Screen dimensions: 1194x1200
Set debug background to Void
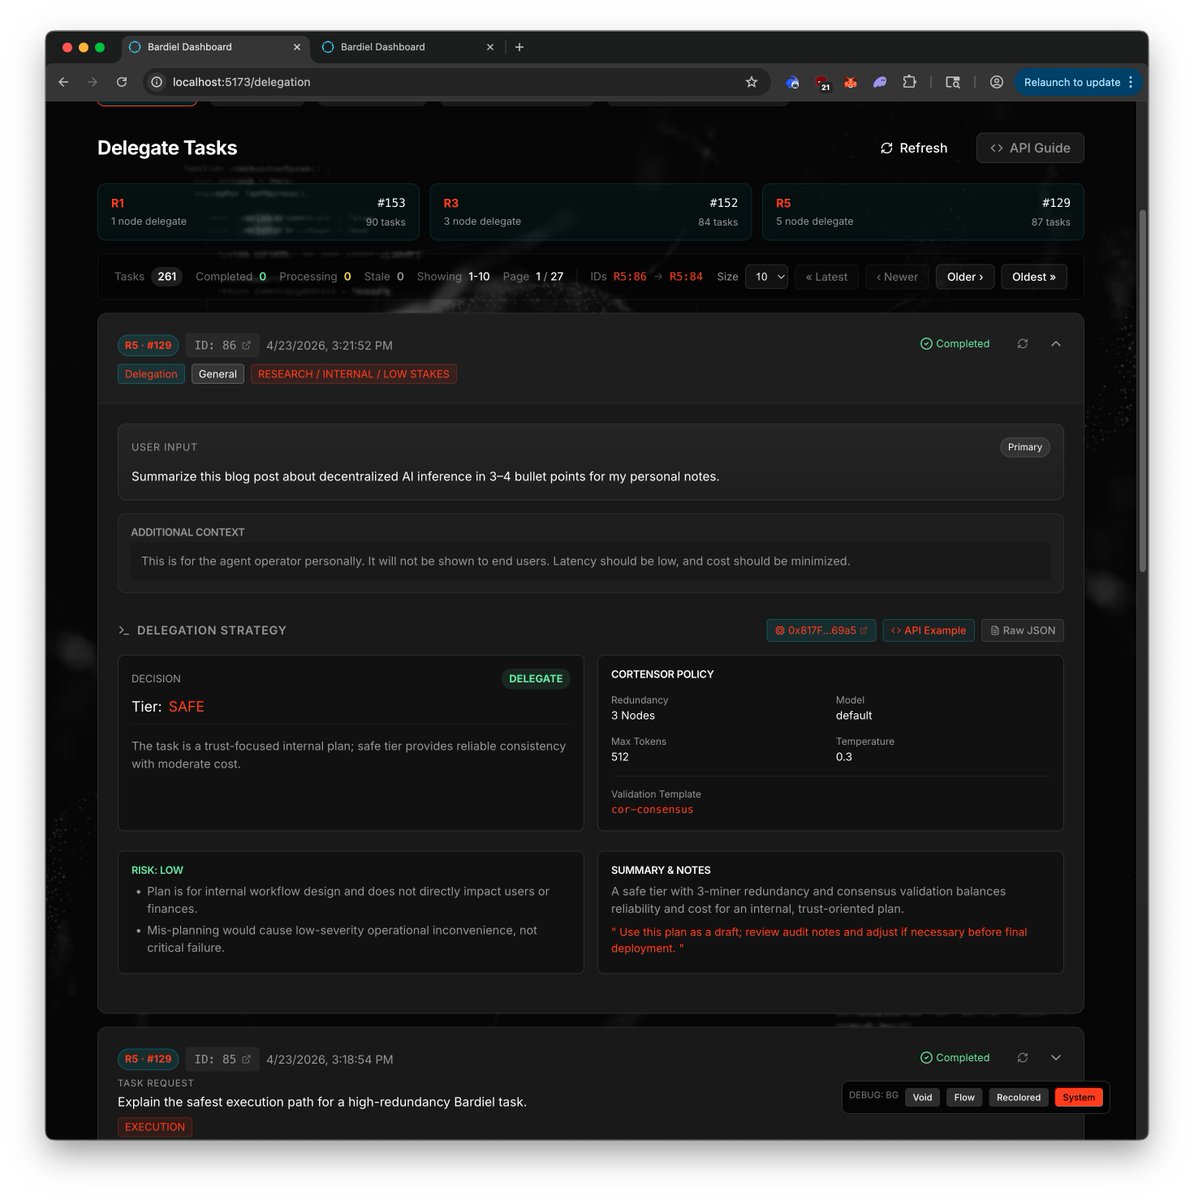(922, 1098)
